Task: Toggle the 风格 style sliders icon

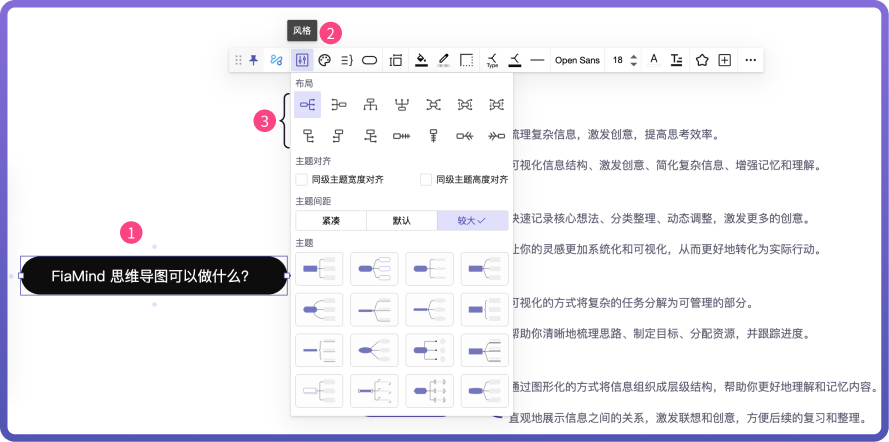Action: click(x=302, y=60)
